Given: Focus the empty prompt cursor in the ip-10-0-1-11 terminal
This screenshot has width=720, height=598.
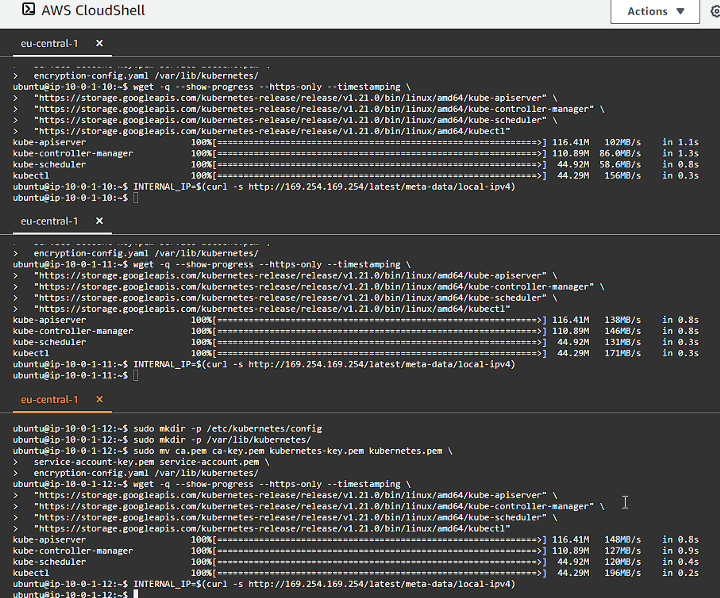Looking at the screenshot, I should [x=135, y=376].
